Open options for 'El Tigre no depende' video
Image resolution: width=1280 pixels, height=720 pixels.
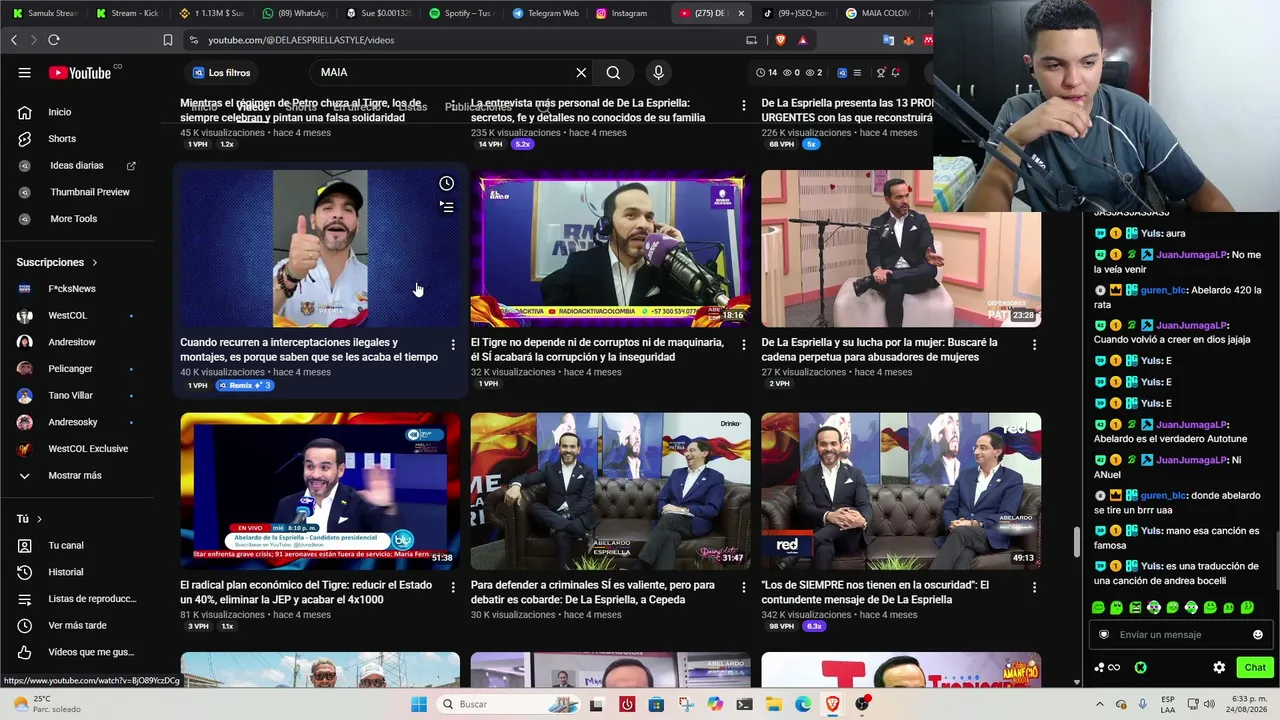[743, 345]
